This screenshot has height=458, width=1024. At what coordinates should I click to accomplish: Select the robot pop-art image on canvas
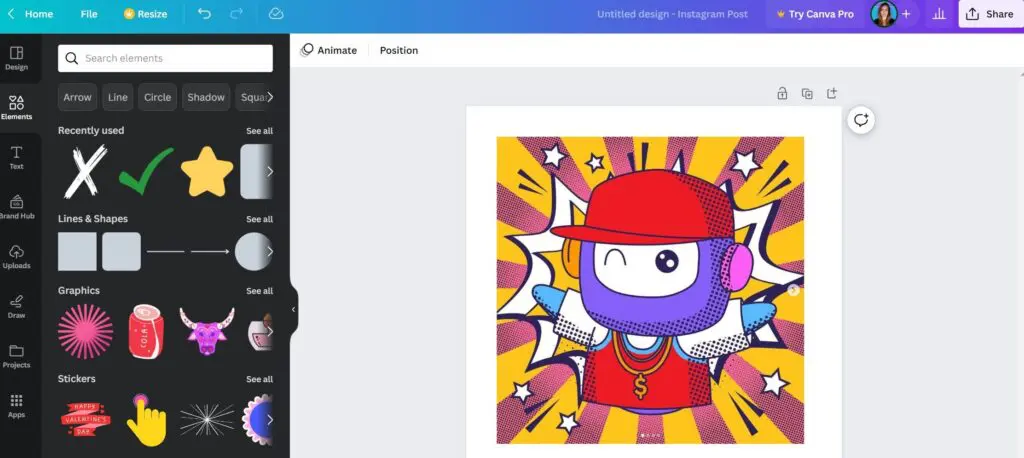coord(650,290)
